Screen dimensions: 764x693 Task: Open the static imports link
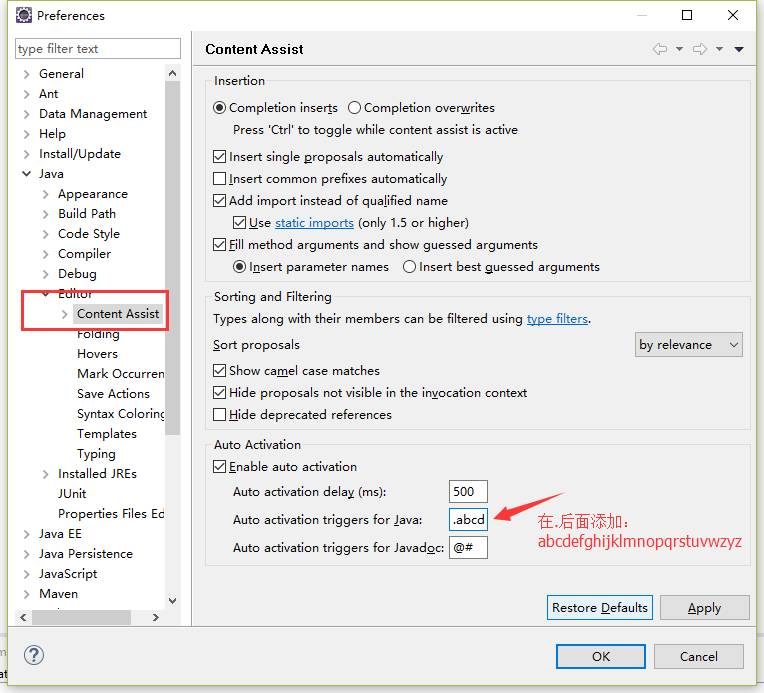tap(314, 223)
